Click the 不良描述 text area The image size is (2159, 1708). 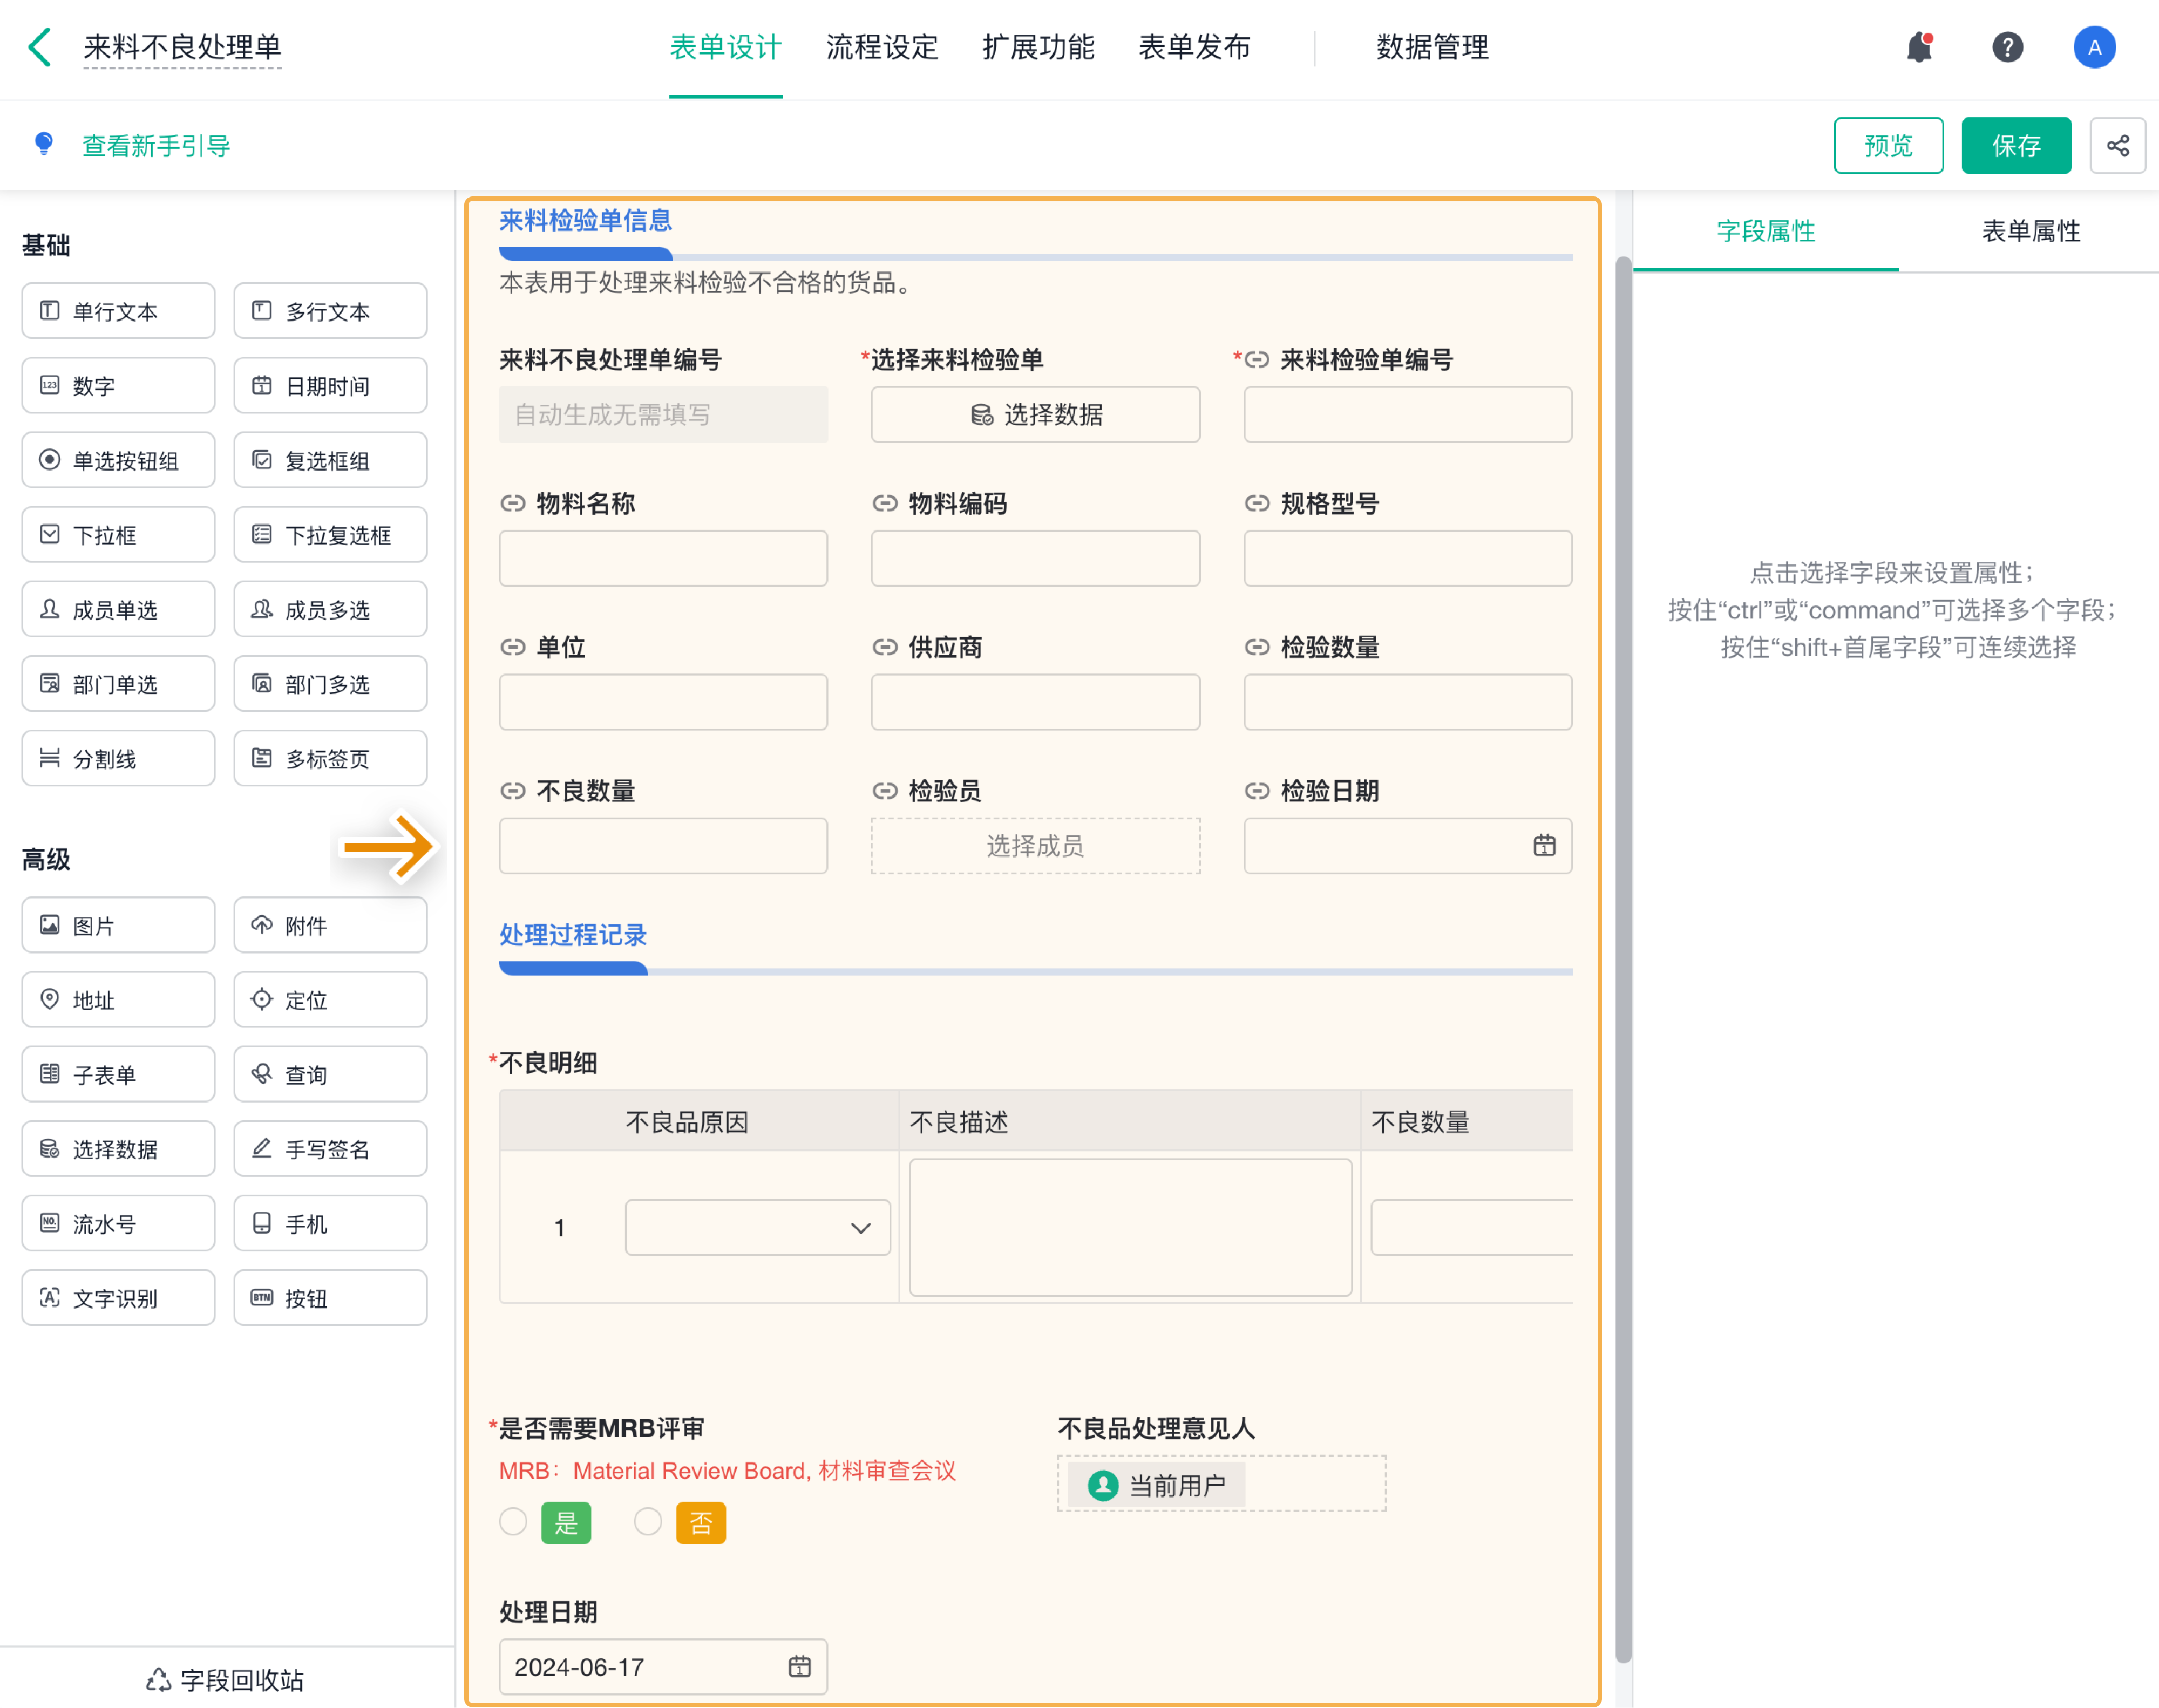1129,1227
